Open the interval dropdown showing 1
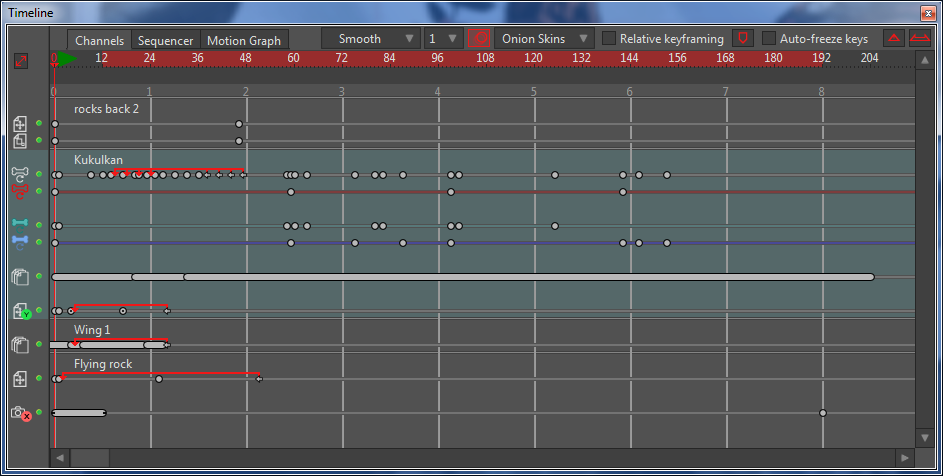Image resolution: width=943 pixels, height=476 pixels. tap(443, 39)
